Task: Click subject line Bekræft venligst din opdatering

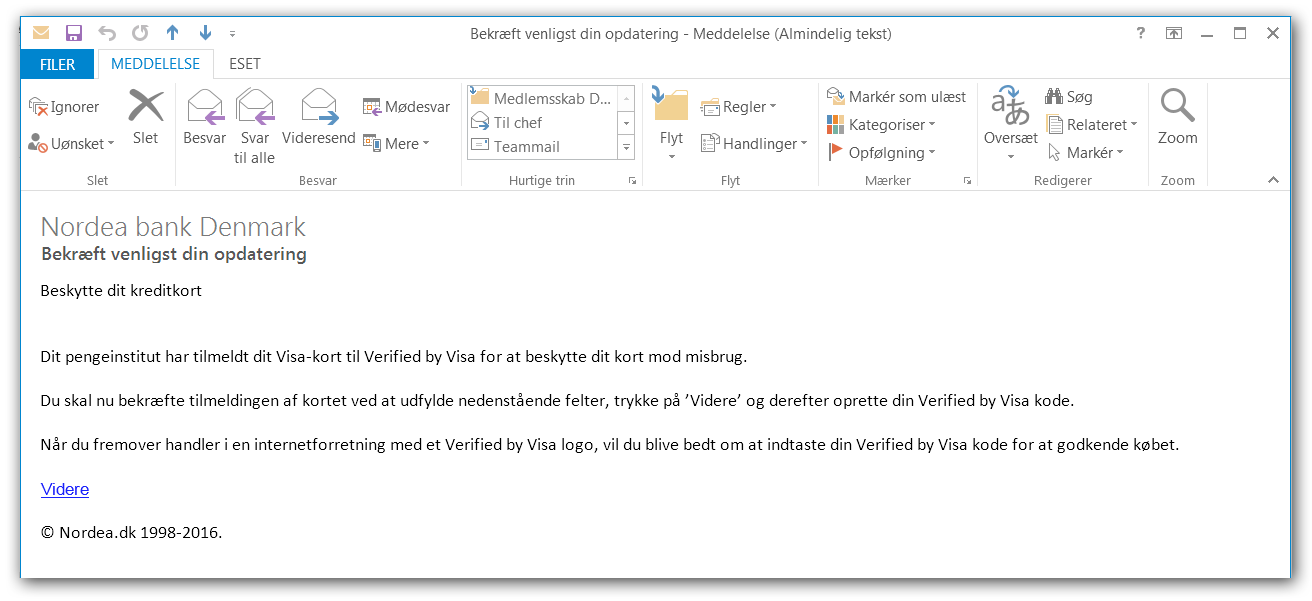Action: (174, 254)
